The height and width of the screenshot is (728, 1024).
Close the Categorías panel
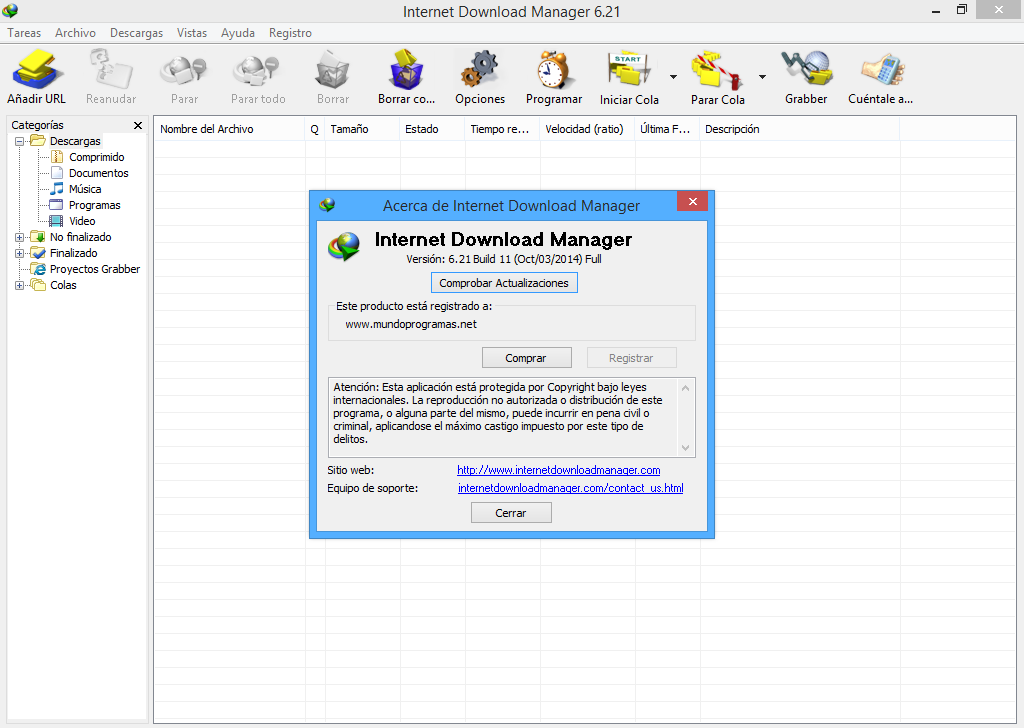[x=138, y=125]
